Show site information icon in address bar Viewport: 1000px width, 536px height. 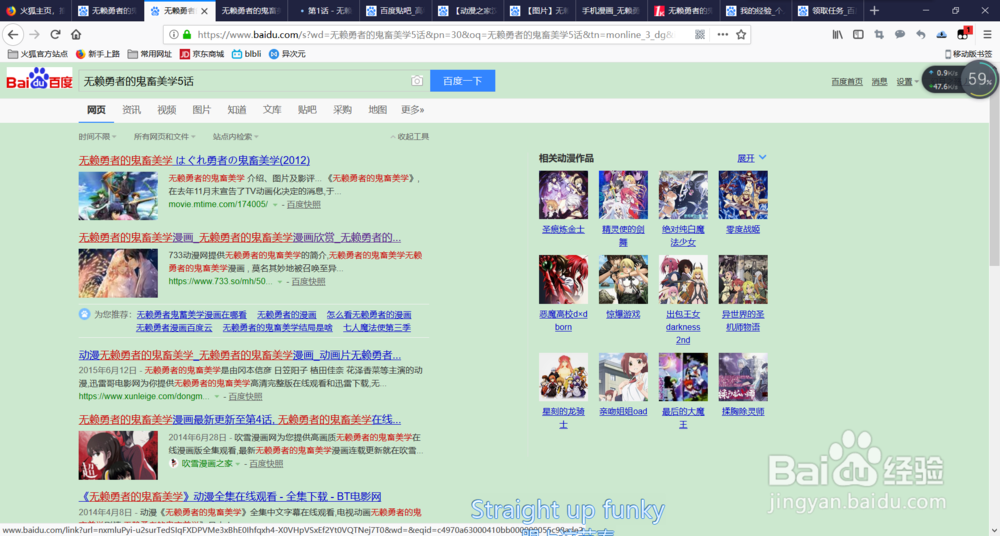tap(173, 34)
